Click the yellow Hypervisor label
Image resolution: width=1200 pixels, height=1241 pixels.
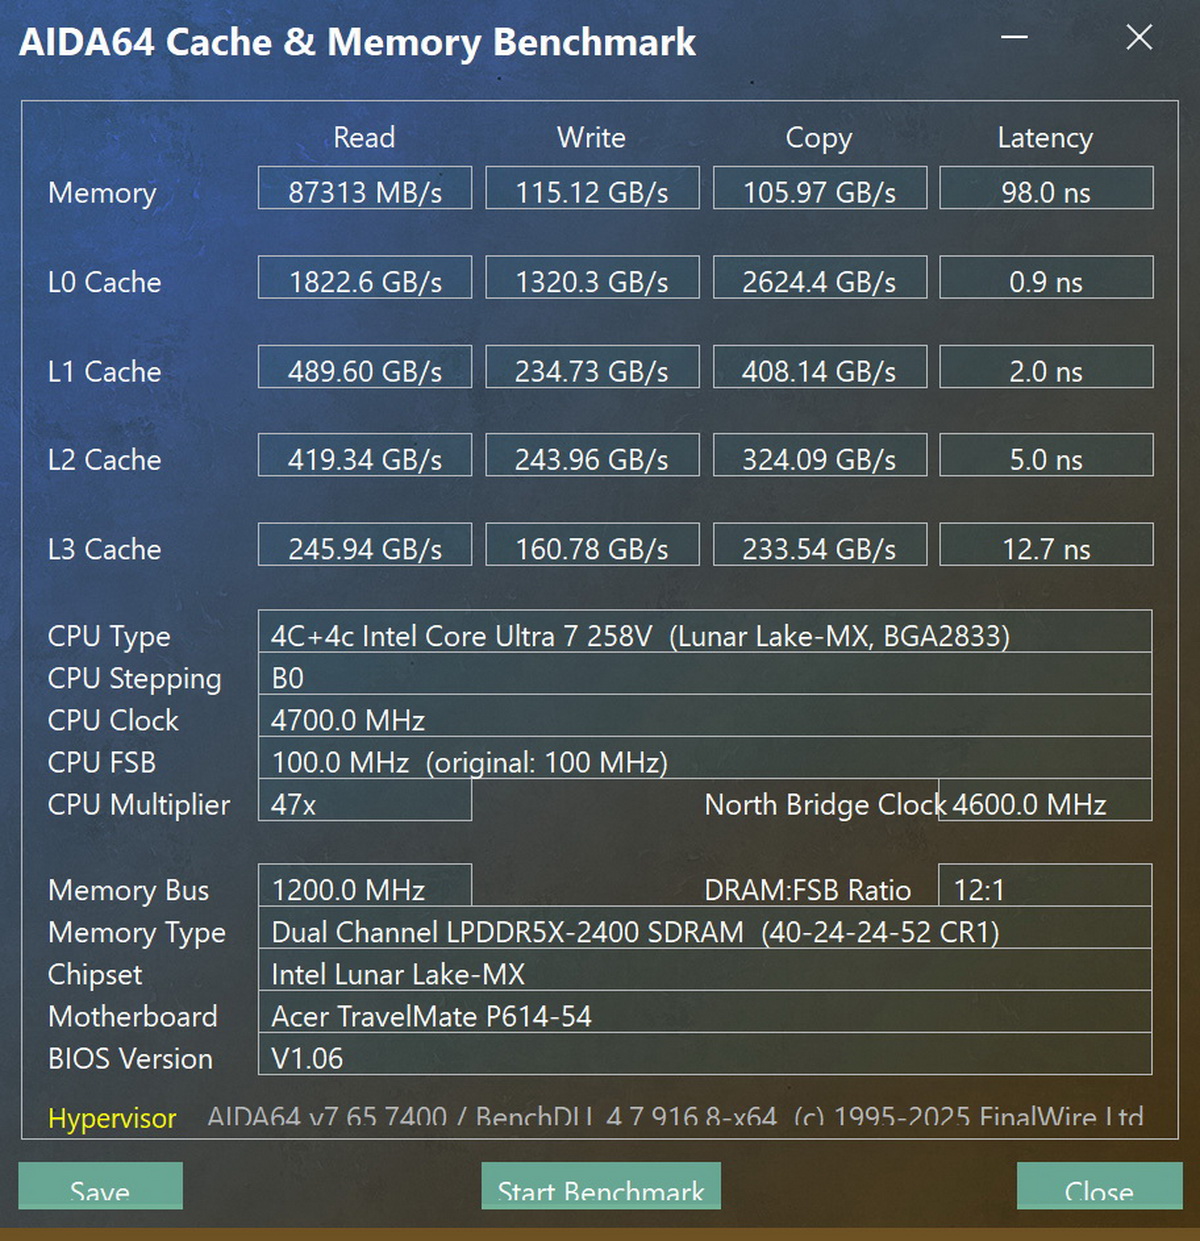[x=112, y=1117]
